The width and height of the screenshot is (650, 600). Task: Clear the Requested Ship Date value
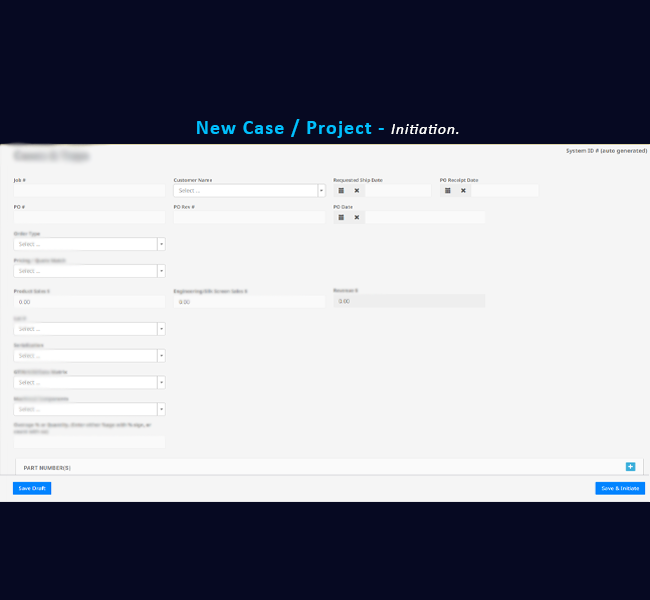click(357, 190)
